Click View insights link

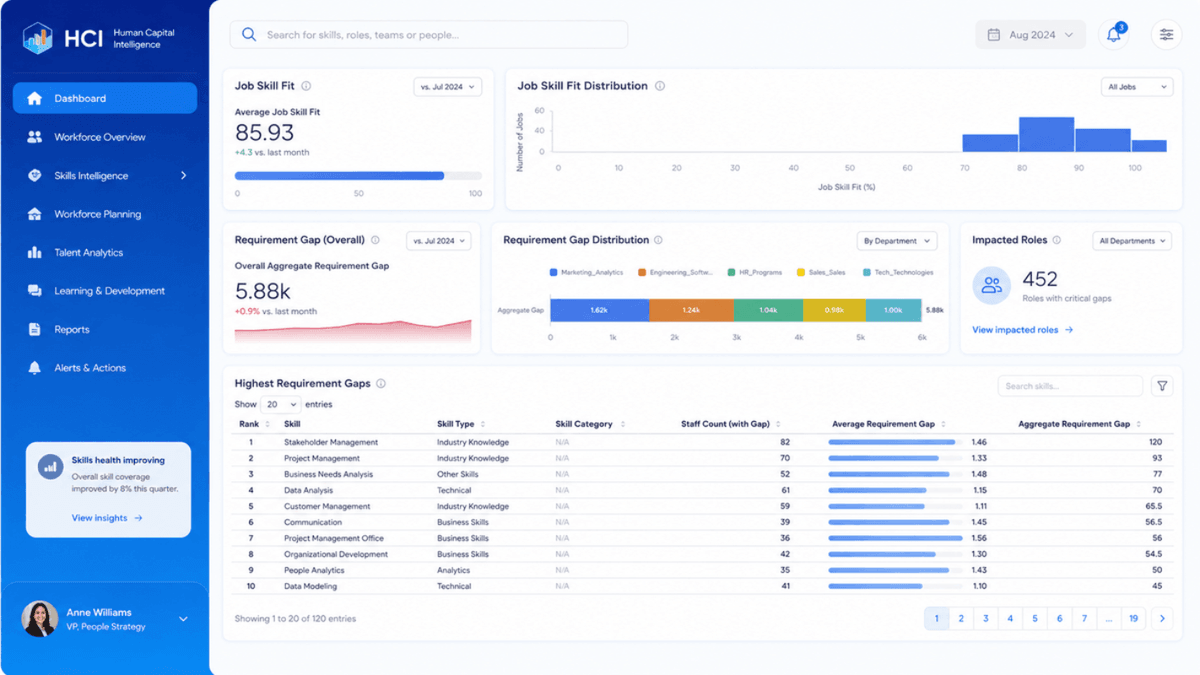tap(107, 518)
